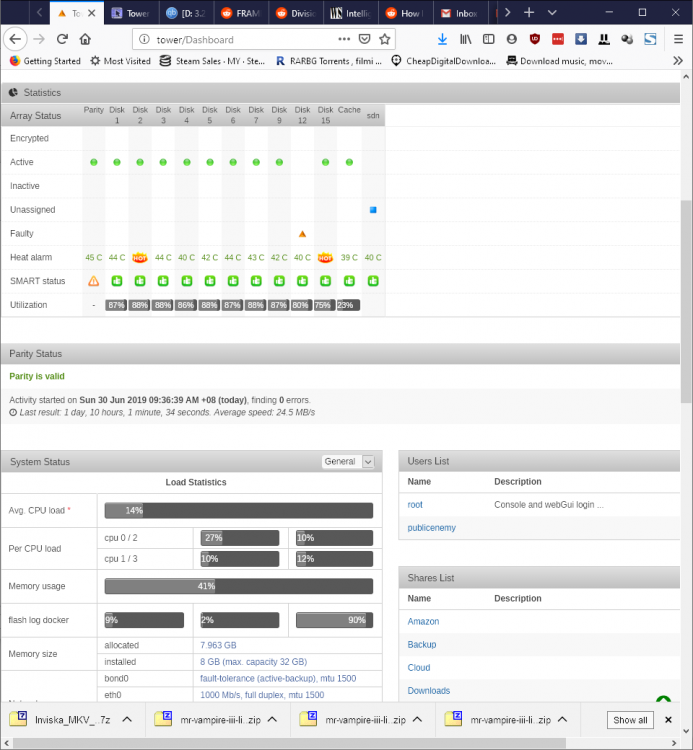Click the 7.963 GB allocated memory value
This screenshot has width=693, height=750.
click(x=218, y=645)
